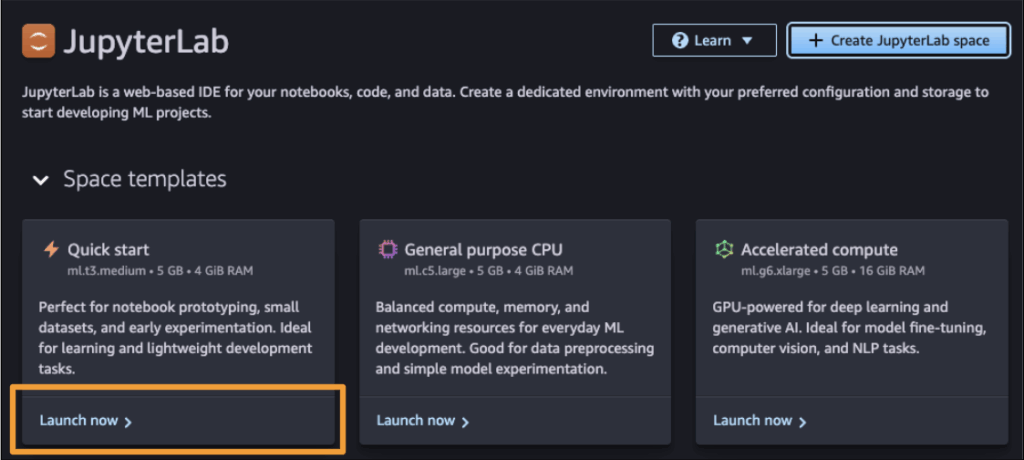
Task: Click the General purpose CPU chip icon
Action: (x=387, y=250)
